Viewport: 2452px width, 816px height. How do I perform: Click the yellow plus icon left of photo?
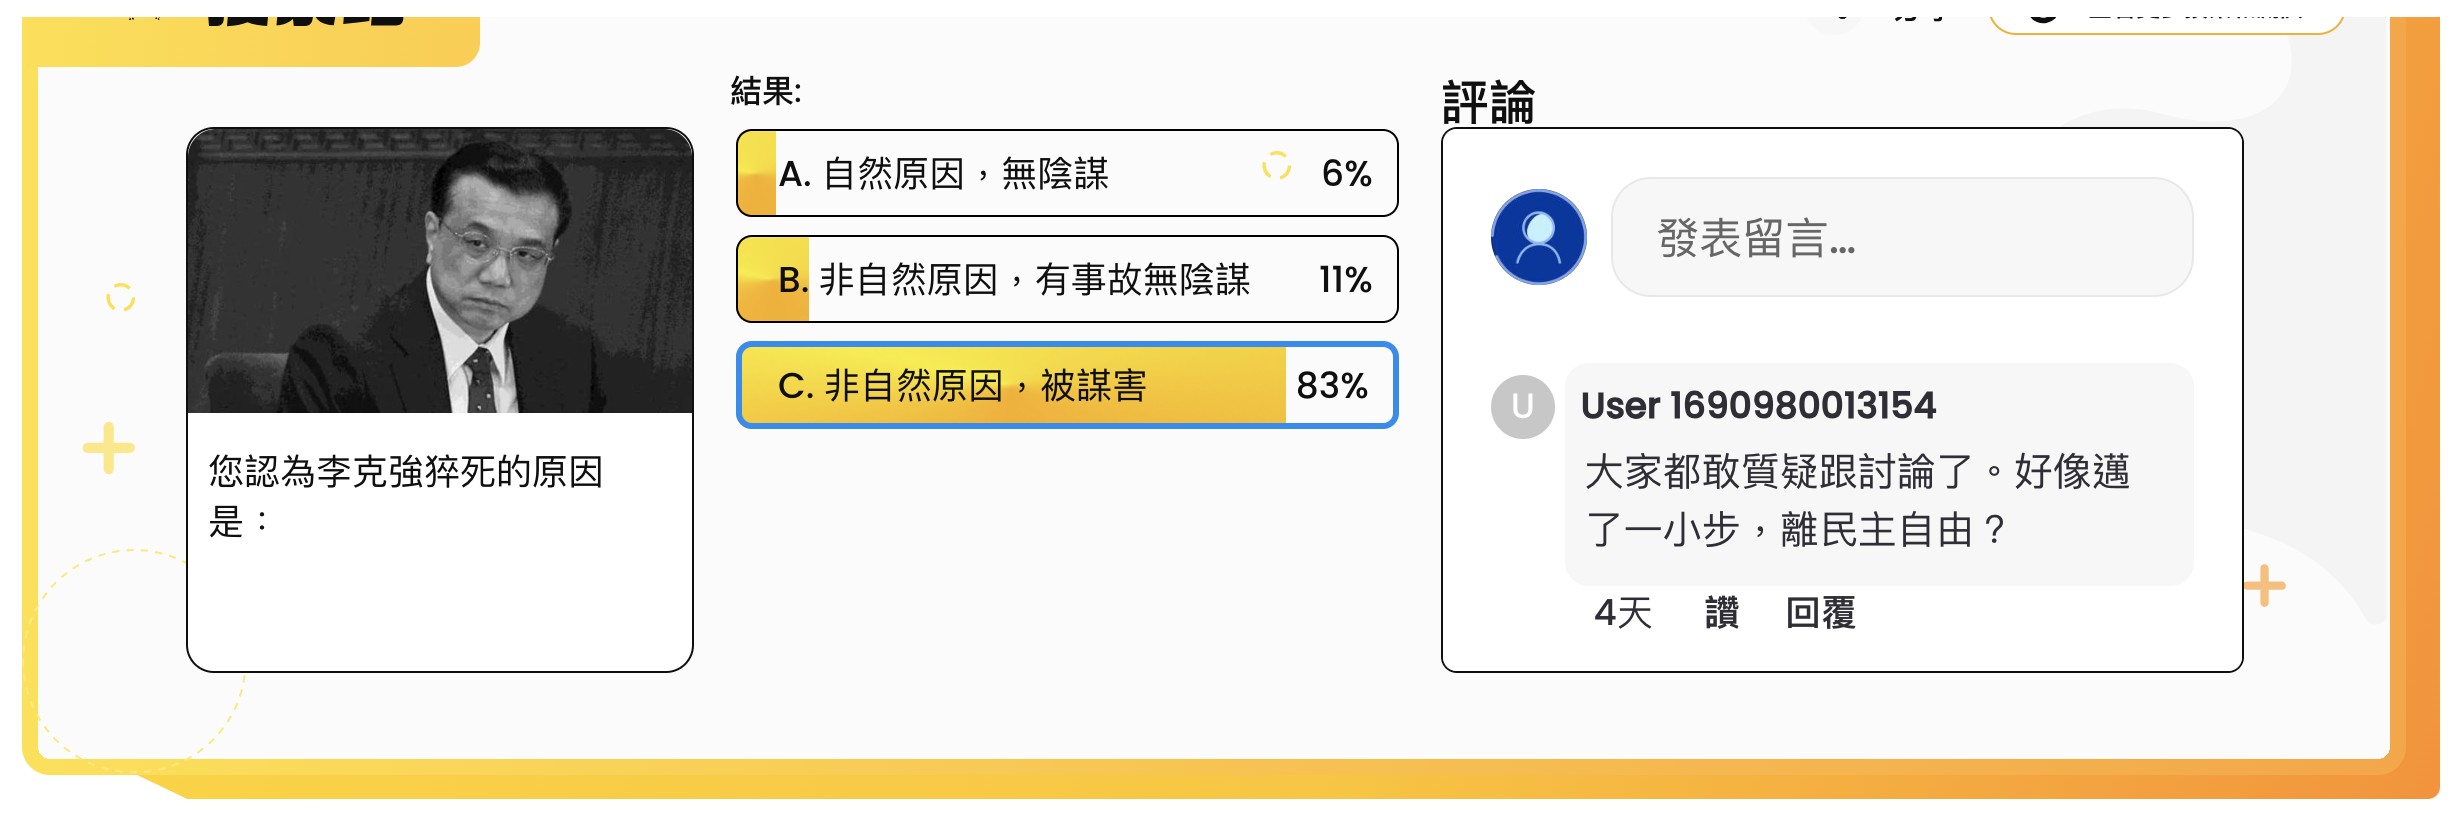tap(108, 448)
